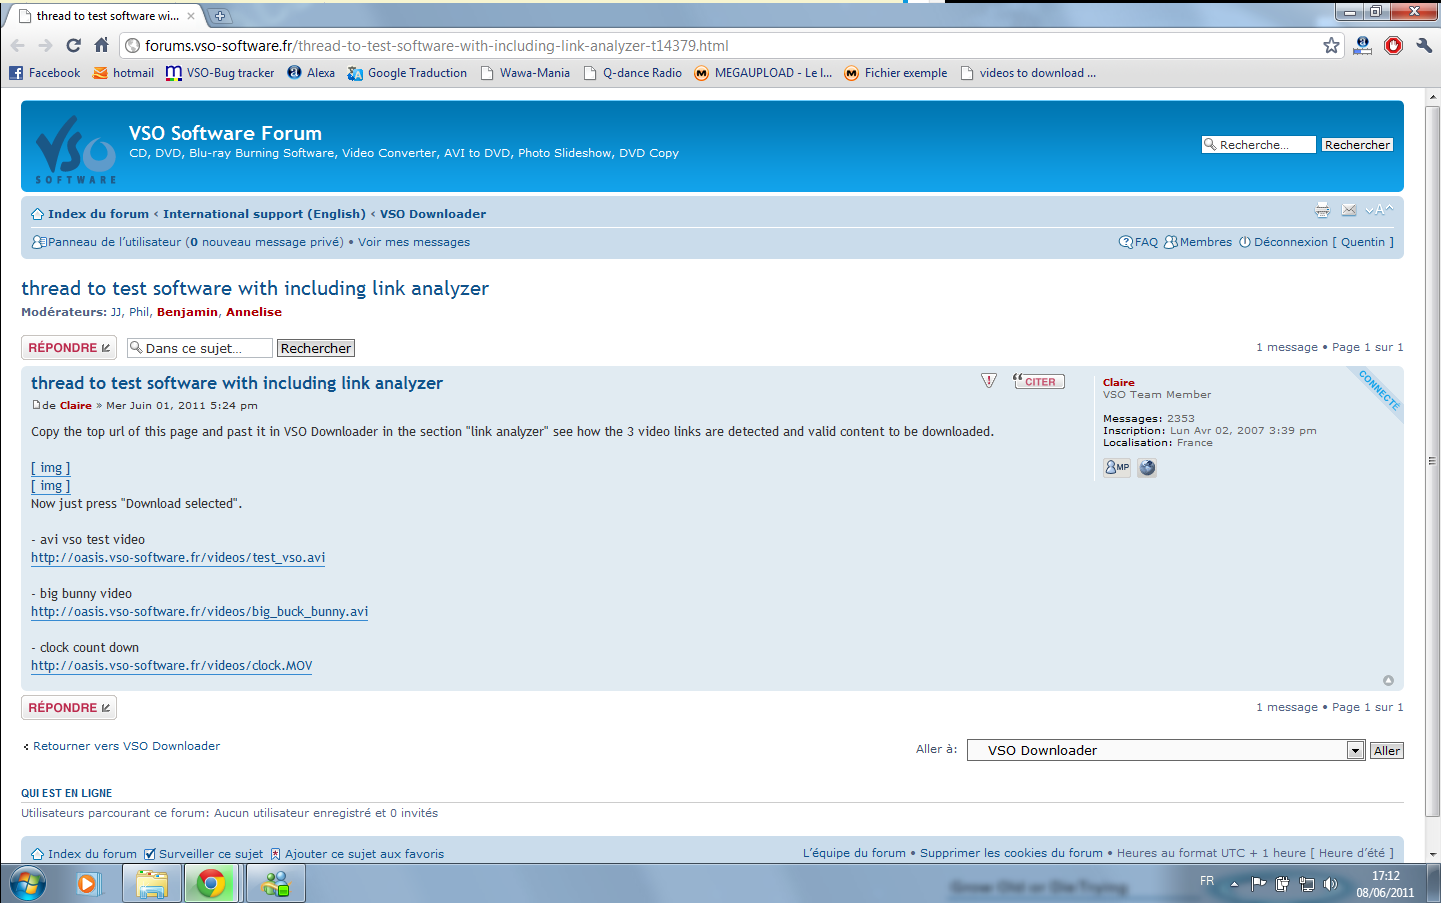Open the 'Aller à' VSO Downloader dropdown
Image resolution: width=1441 pixels, height=903 pixels.
(x=1166, y=750)
